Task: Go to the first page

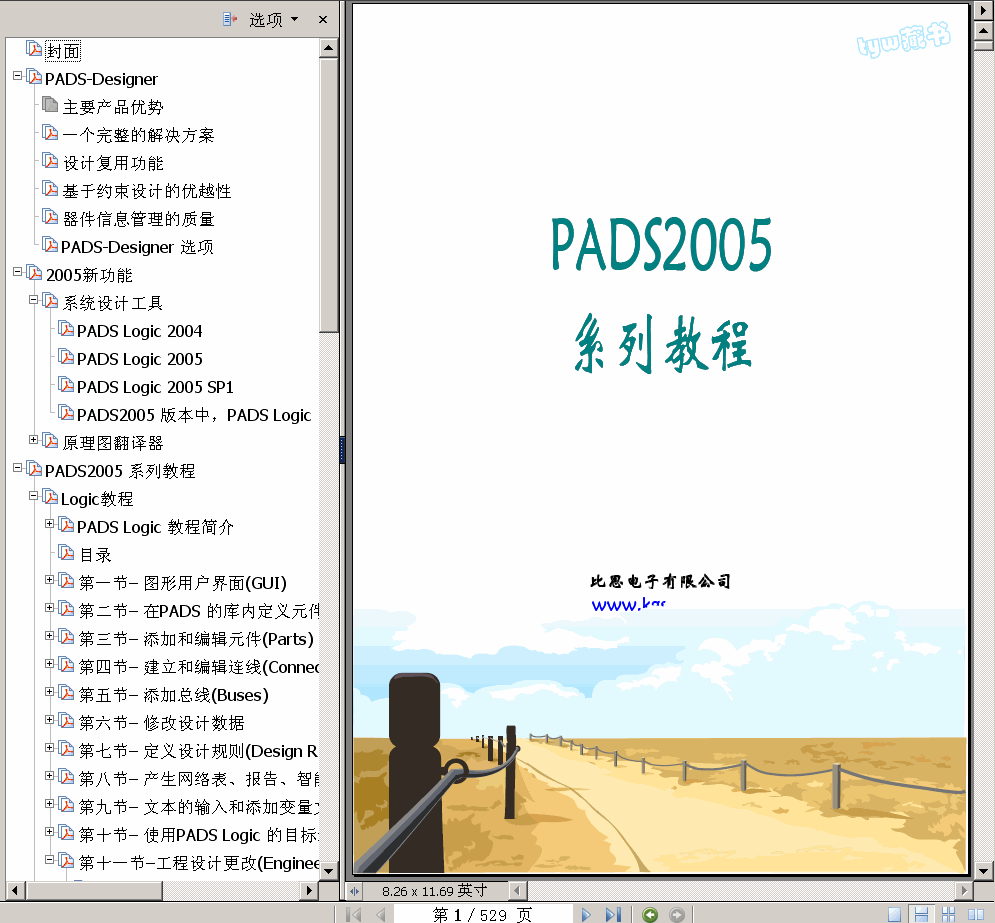Action: pyautogui.click(x=356, y=914)
